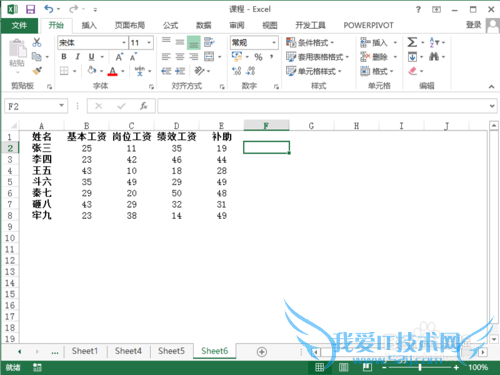Align cell content to the bottom

(x=194, y=43)
